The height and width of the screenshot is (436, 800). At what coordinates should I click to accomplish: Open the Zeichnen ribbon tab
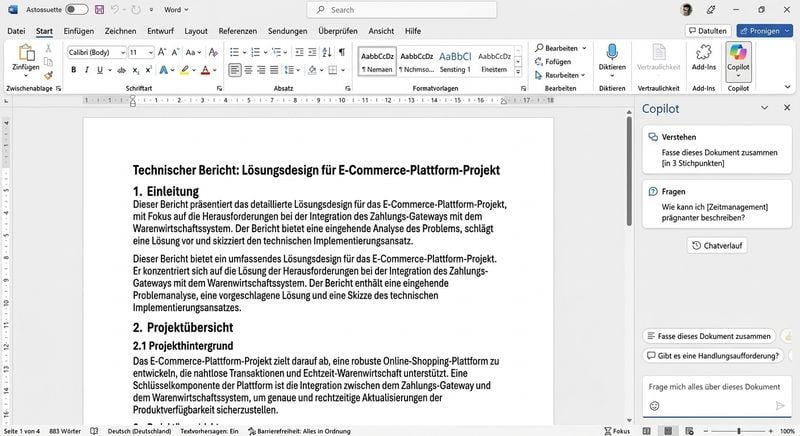click(120, 31)
